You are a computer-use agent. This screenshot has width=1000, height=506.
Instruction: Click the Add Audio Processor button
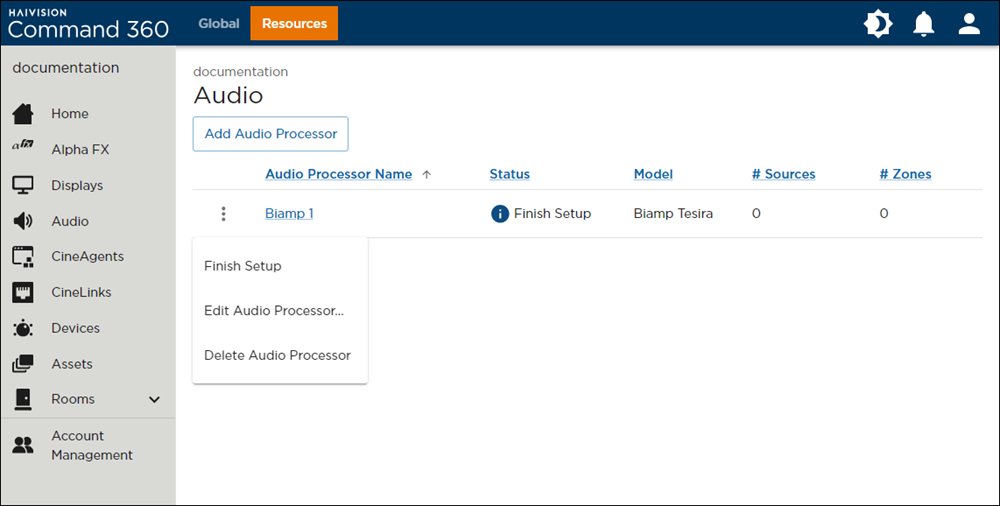point(270,134)
